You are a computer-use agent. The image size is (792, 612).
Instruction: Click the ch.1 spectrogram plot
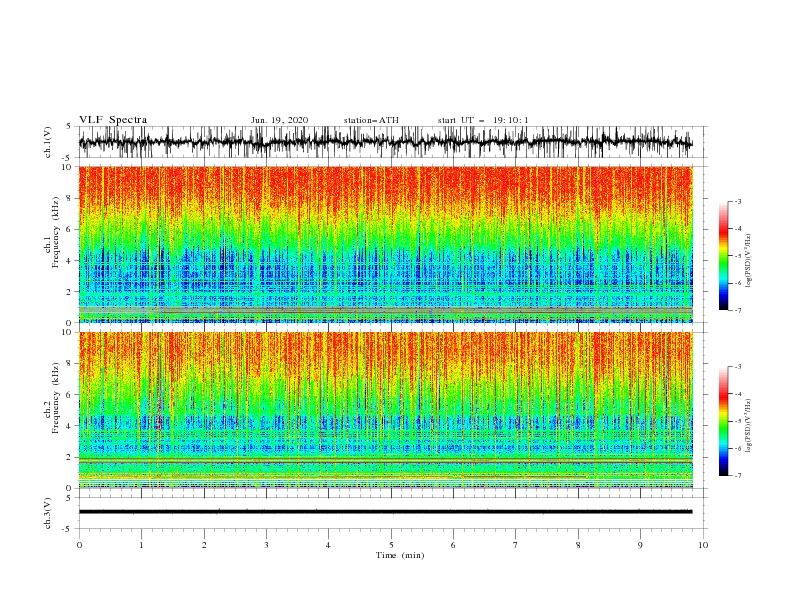click(x=386, y=244)
